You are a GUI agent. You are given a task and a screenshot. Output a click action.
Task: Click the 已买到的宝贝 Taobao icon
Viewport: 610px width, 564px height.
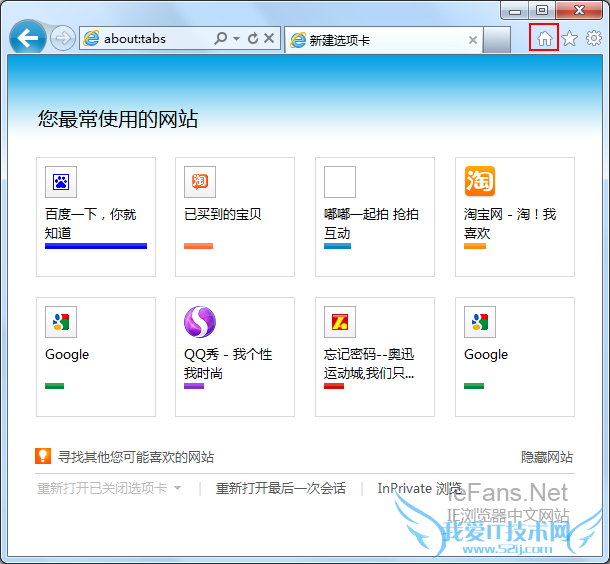click(200, 182)
